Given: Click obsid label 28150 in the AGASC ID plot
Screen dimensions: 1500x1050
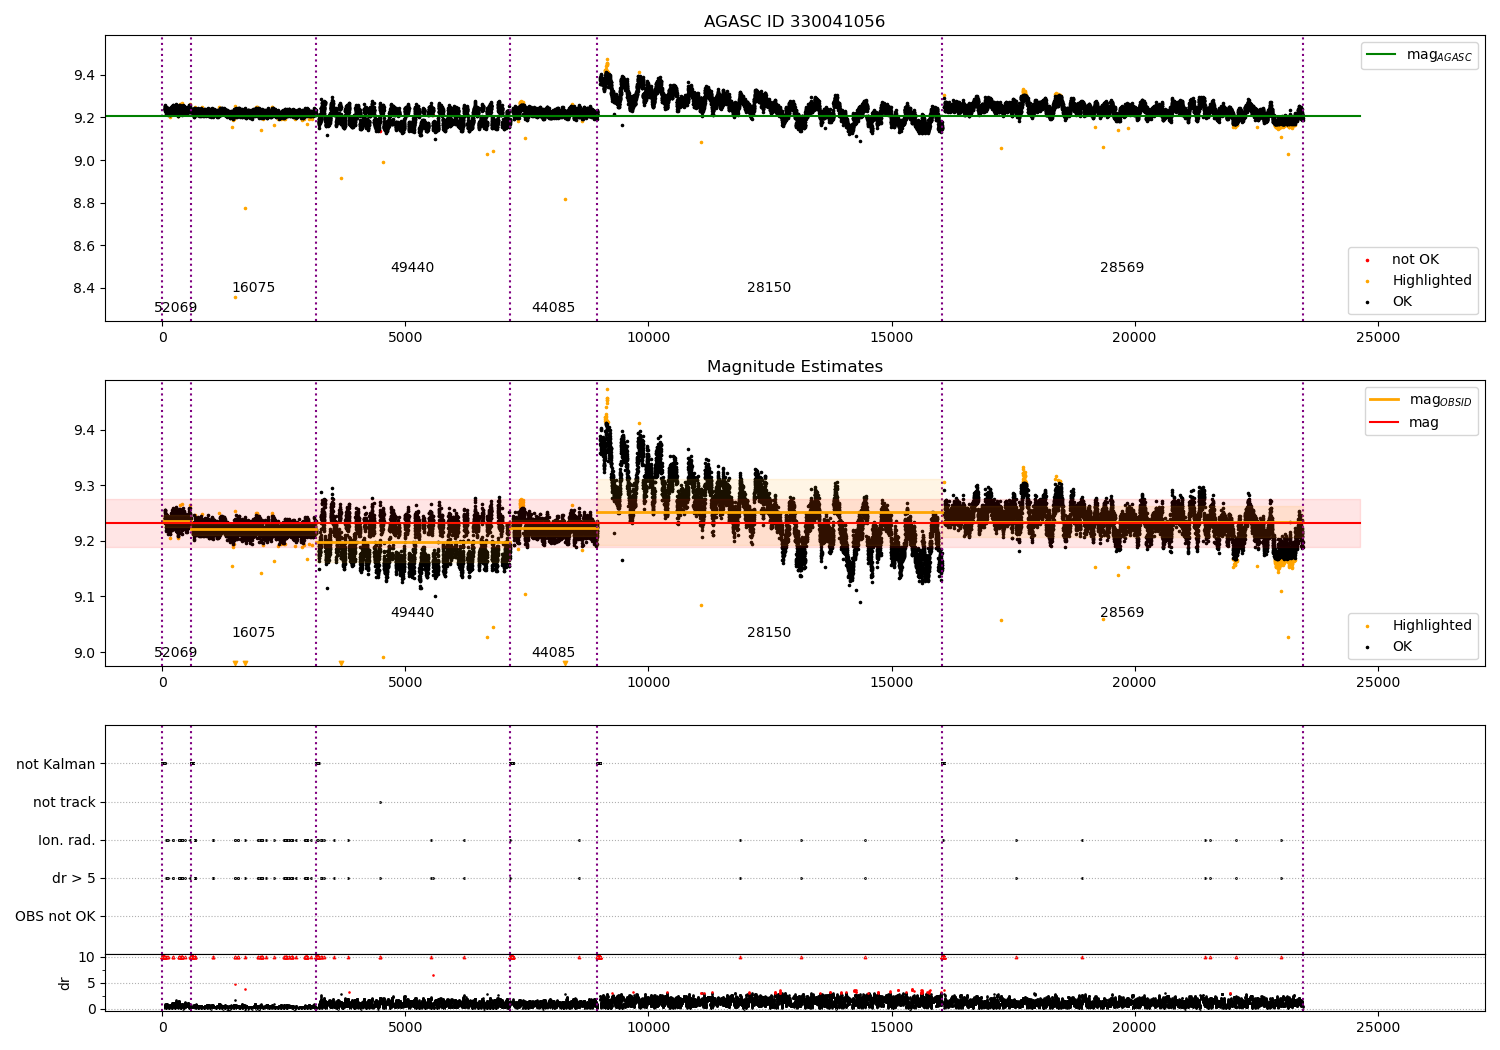Looking at the screenshot, I should [769, 288].
